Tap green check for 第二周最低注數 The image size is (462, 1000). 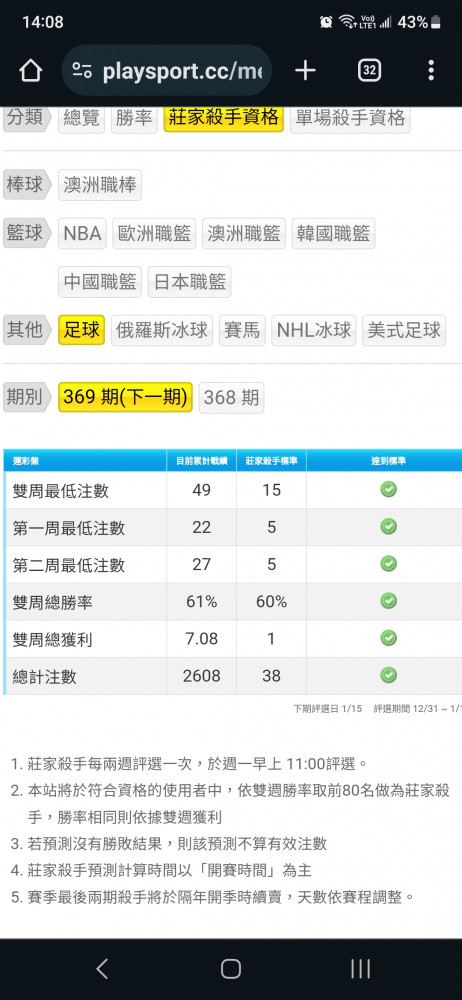[x=388, y=564]
